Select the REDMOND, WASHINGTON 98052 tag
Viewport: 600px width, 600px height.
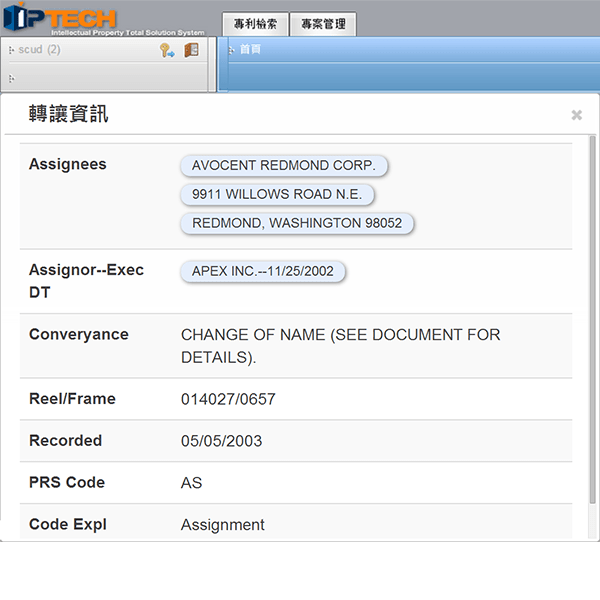[297, 223]
